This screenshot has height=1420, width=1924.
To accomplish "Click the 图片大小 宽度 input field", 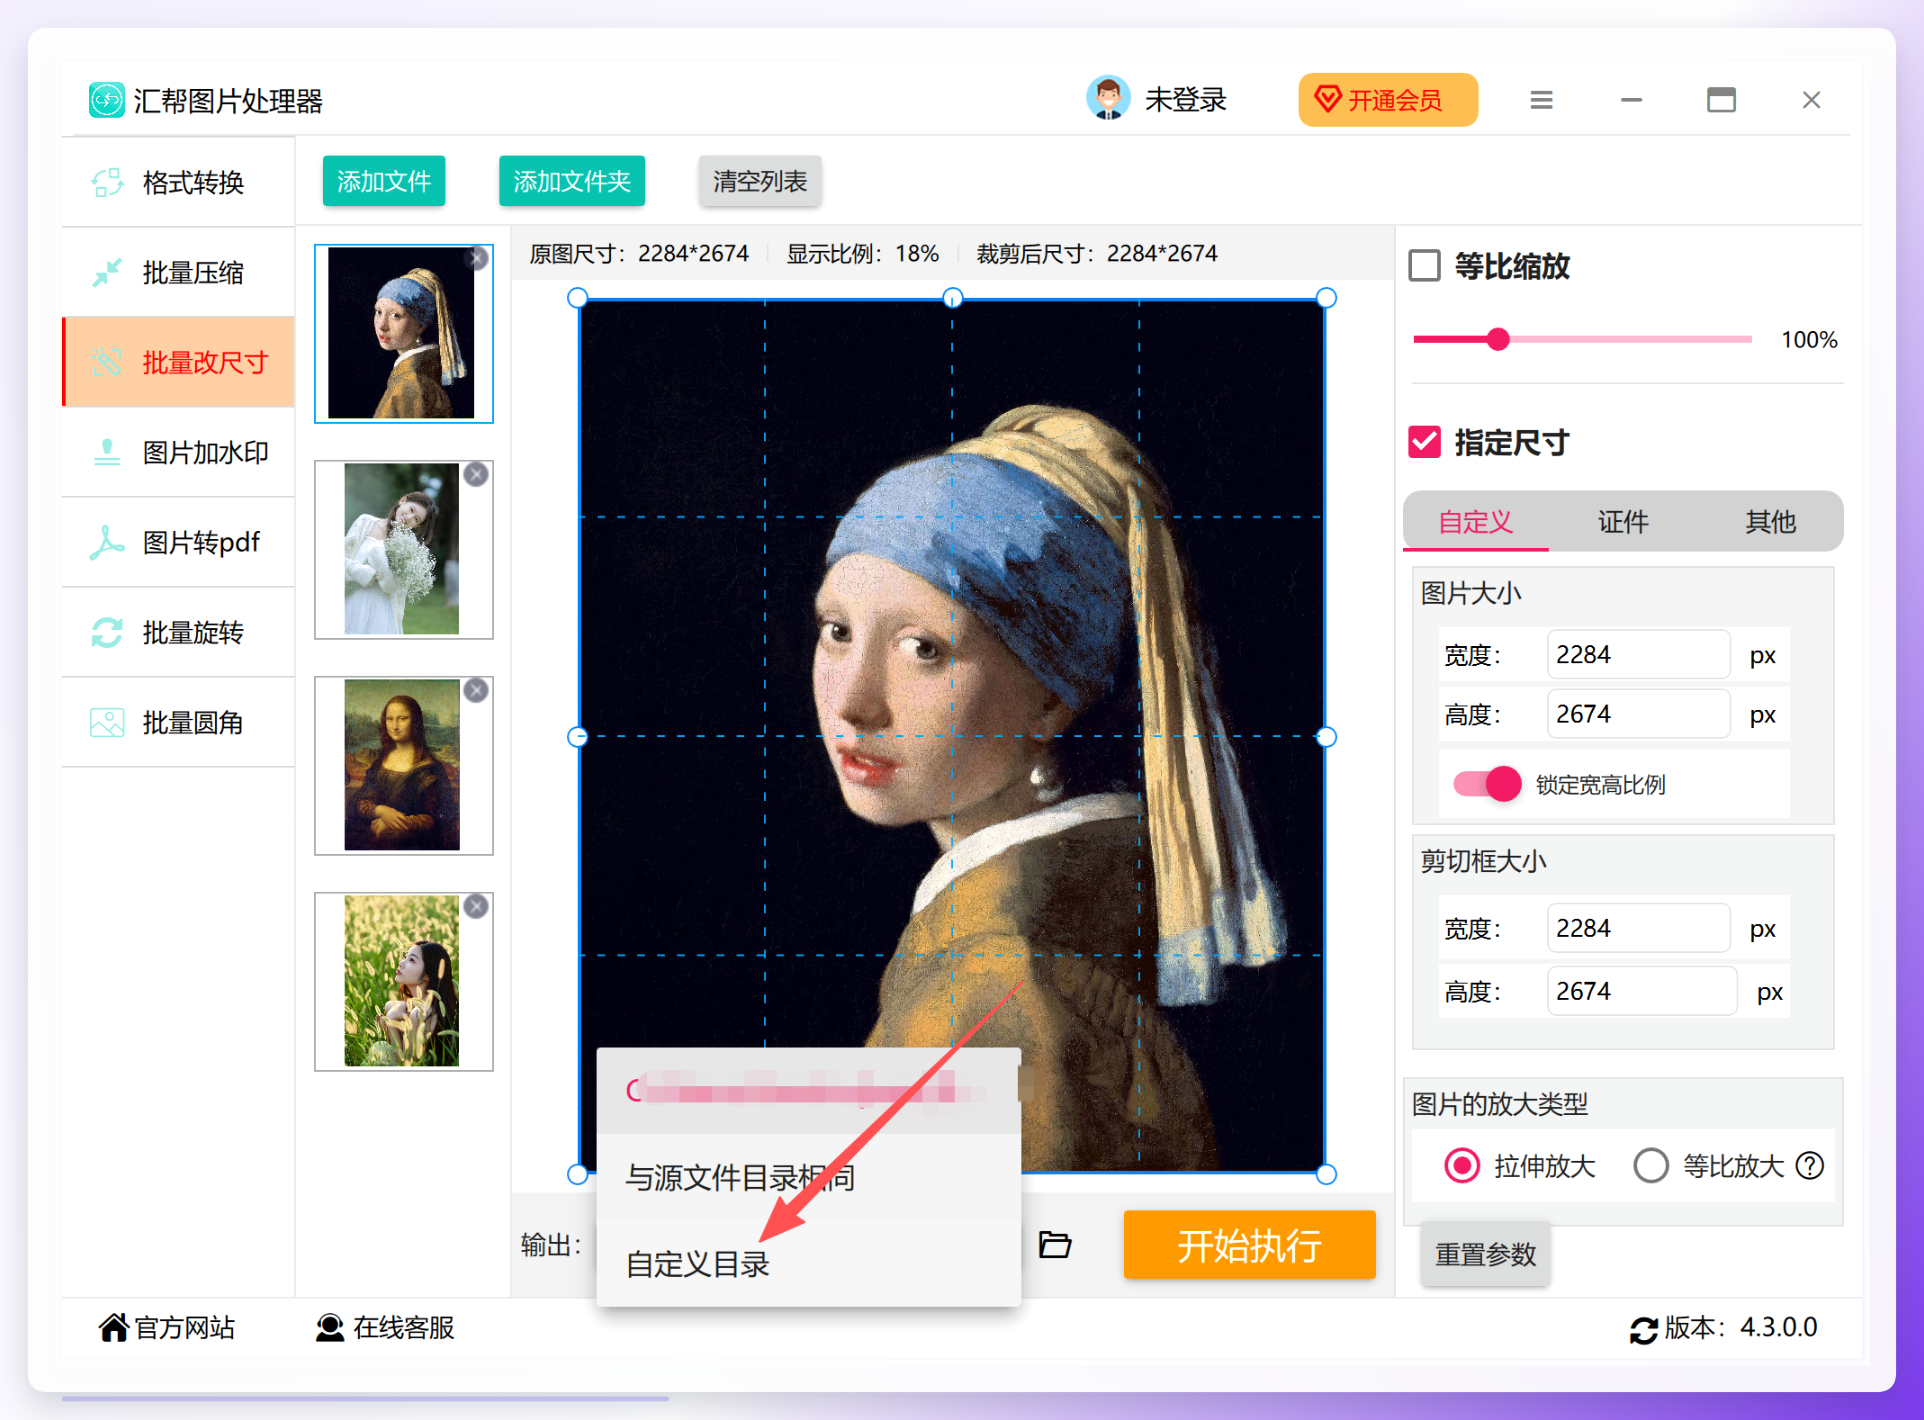I will pos(1638,655).
